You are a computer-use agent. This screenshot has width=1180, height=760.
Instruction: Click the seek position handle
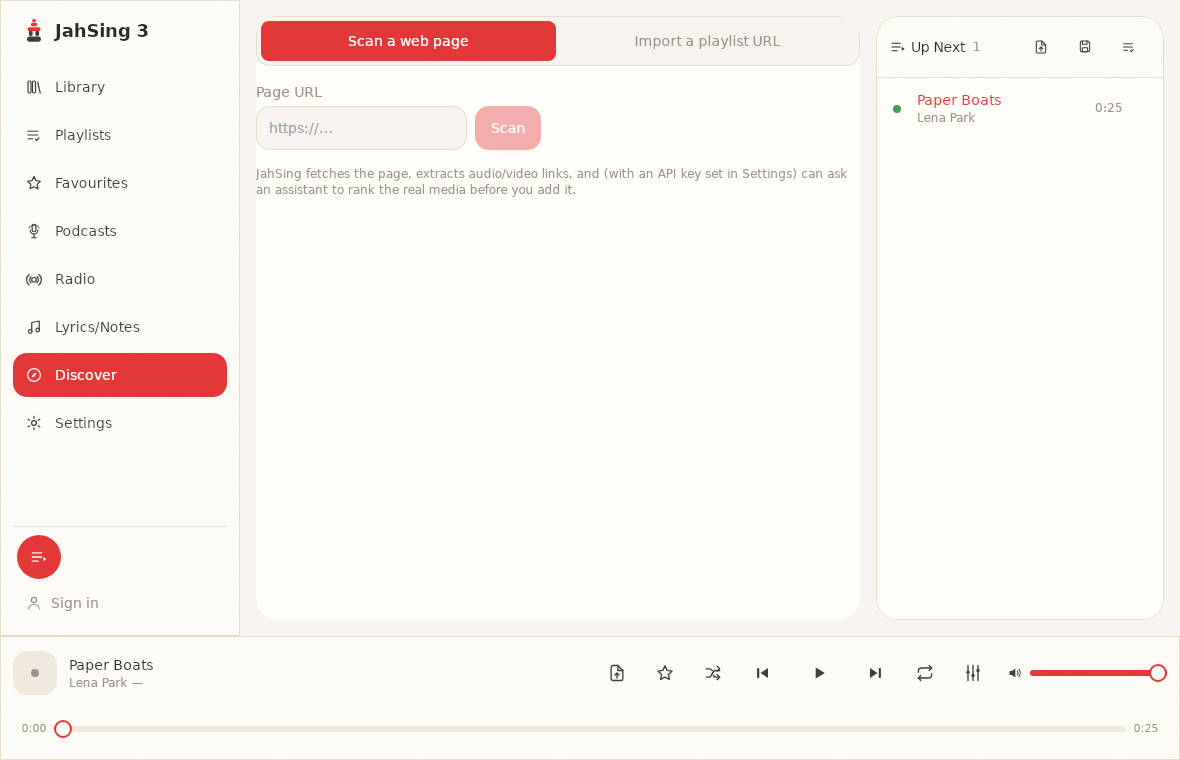63,728
